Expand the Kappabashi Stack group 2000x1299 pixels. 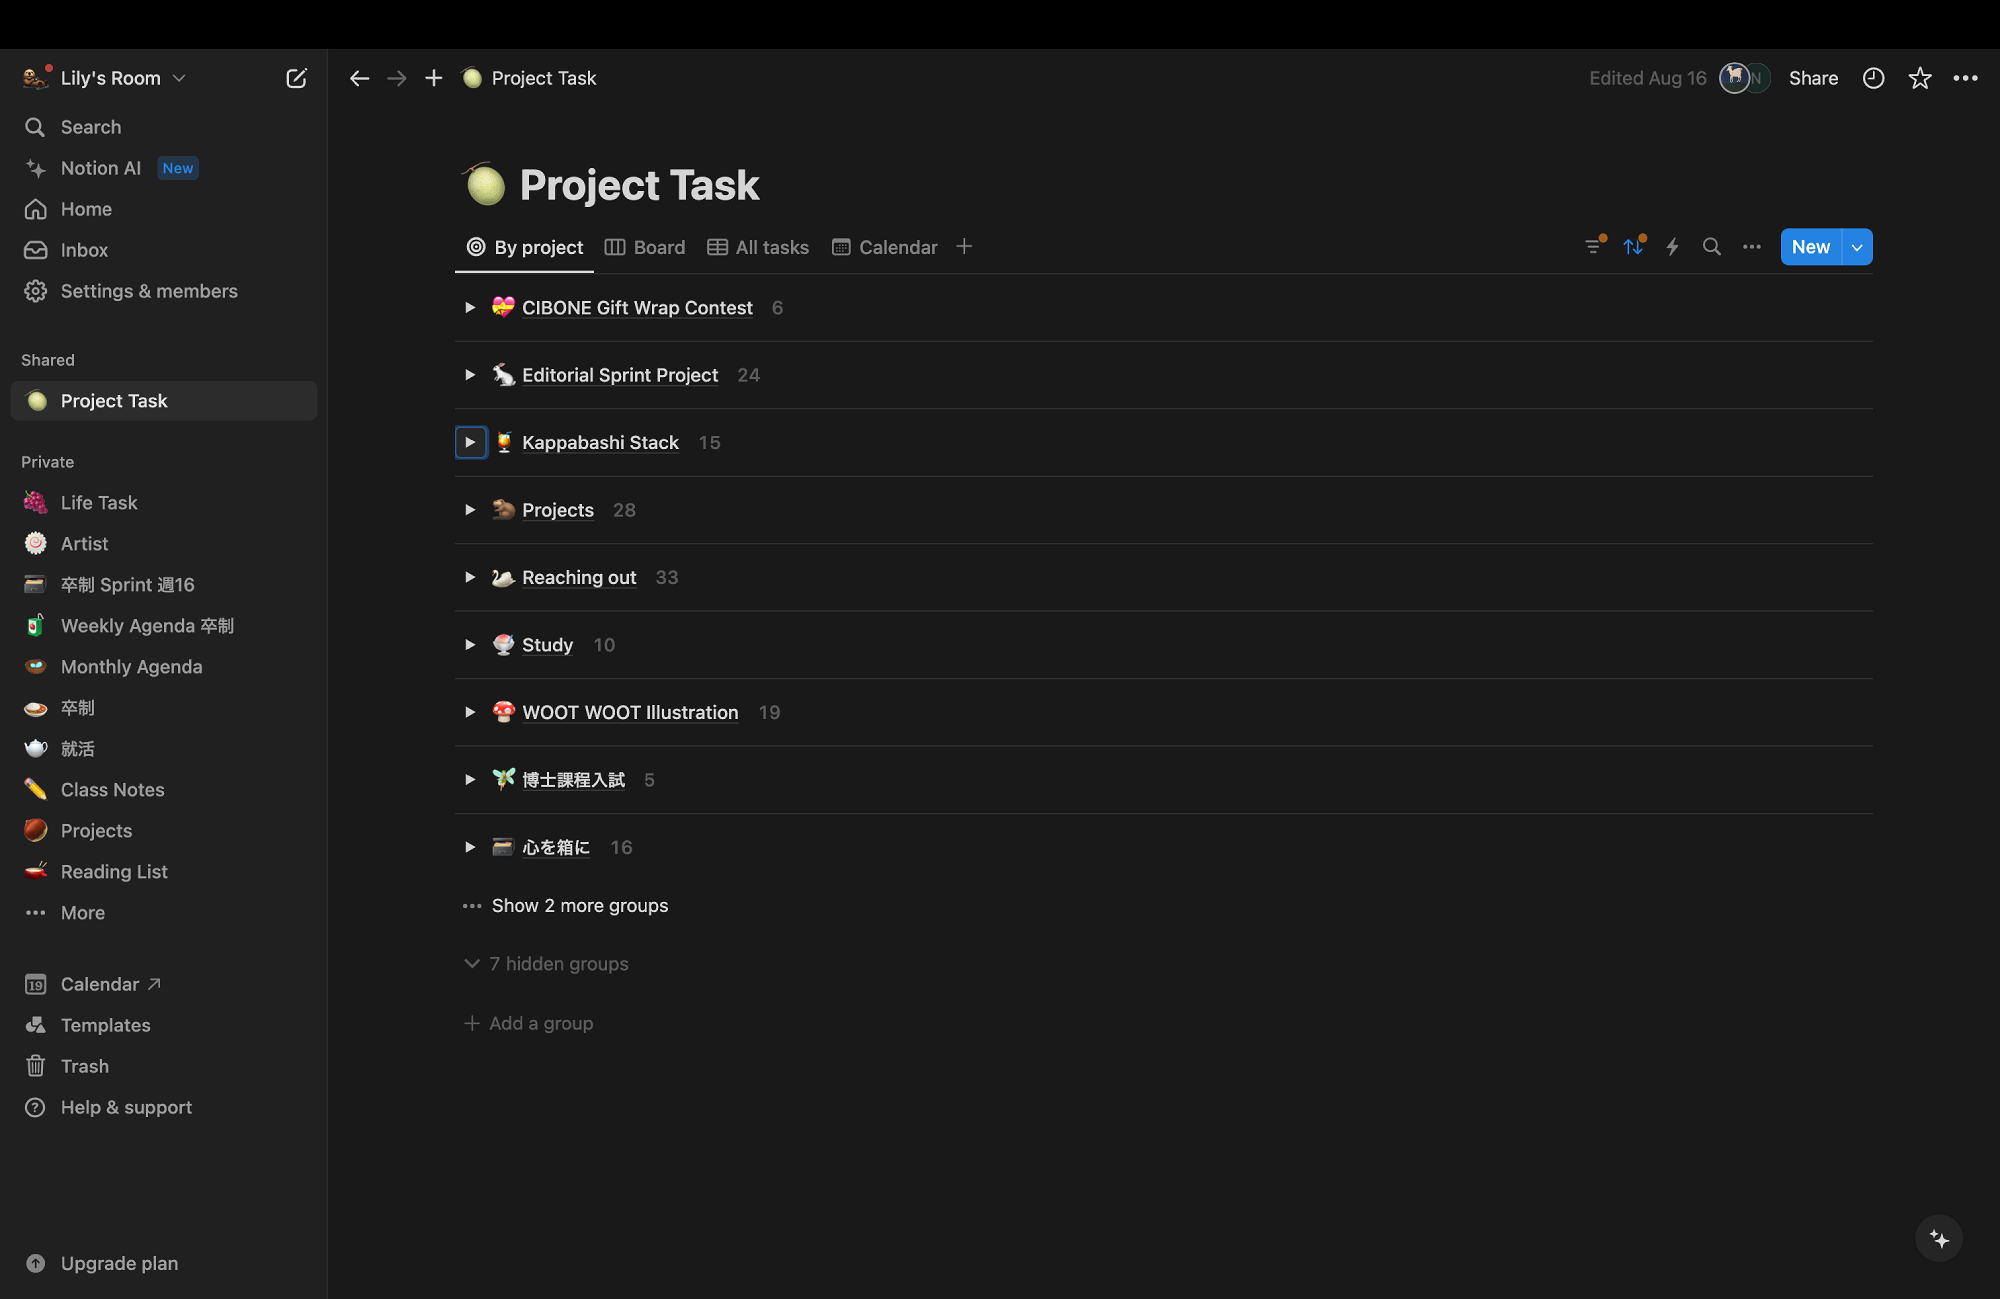click(470, 442)
